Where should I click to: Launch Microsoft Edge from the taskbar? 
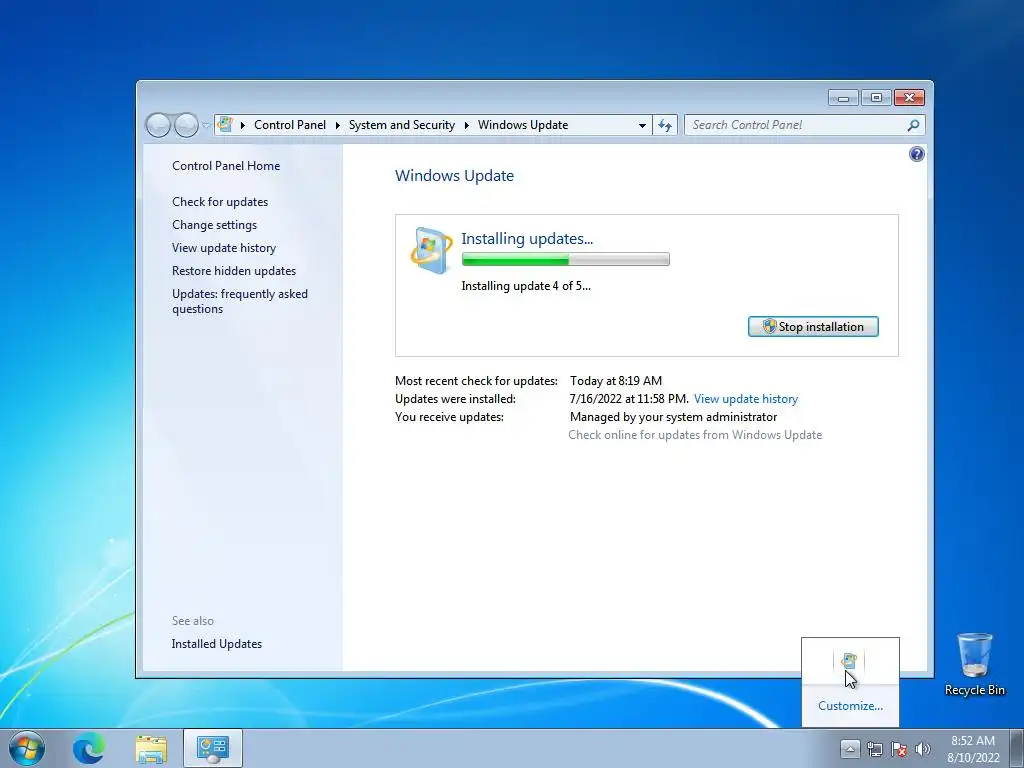pyautogui.click(x=89, y=748)
